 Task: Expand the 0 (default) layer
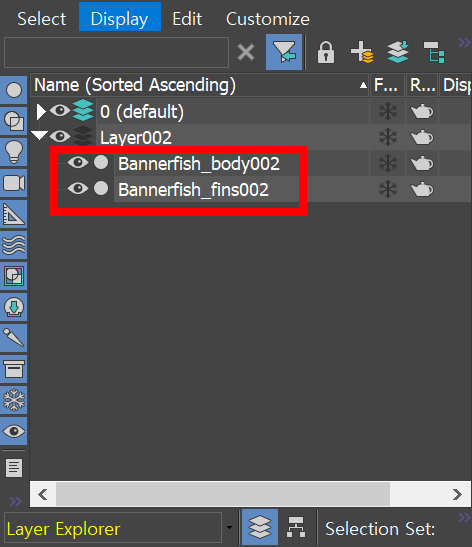click(x=41, y=112)
